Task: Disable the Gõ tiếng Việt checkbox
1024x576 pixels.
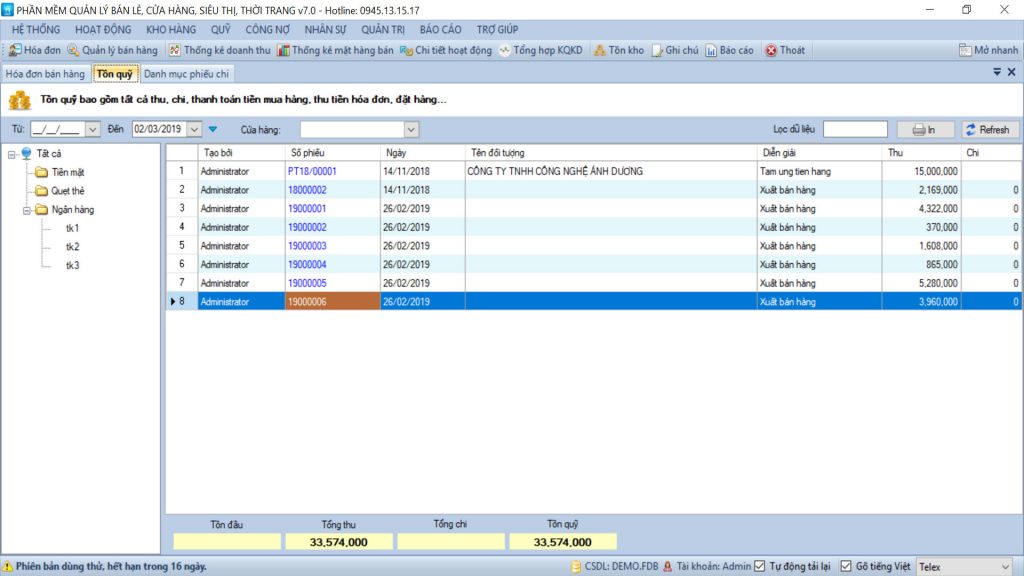Action: (846, 566)
